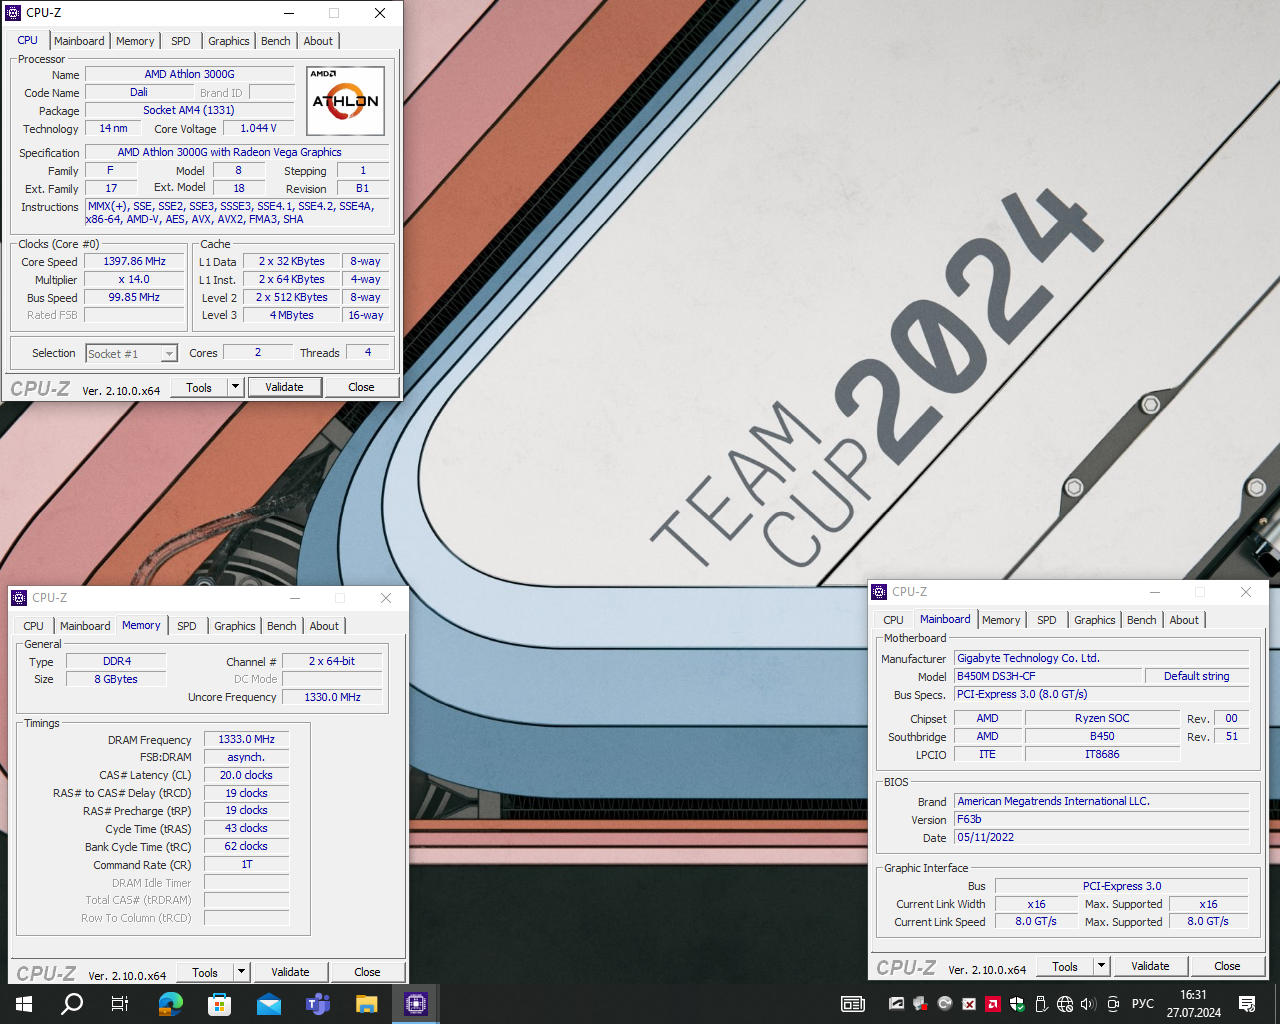The height and width of the screenshot is (1024, 1280).
Task: Click the grey circular arrow tray icon
Action: (945, 1004)
